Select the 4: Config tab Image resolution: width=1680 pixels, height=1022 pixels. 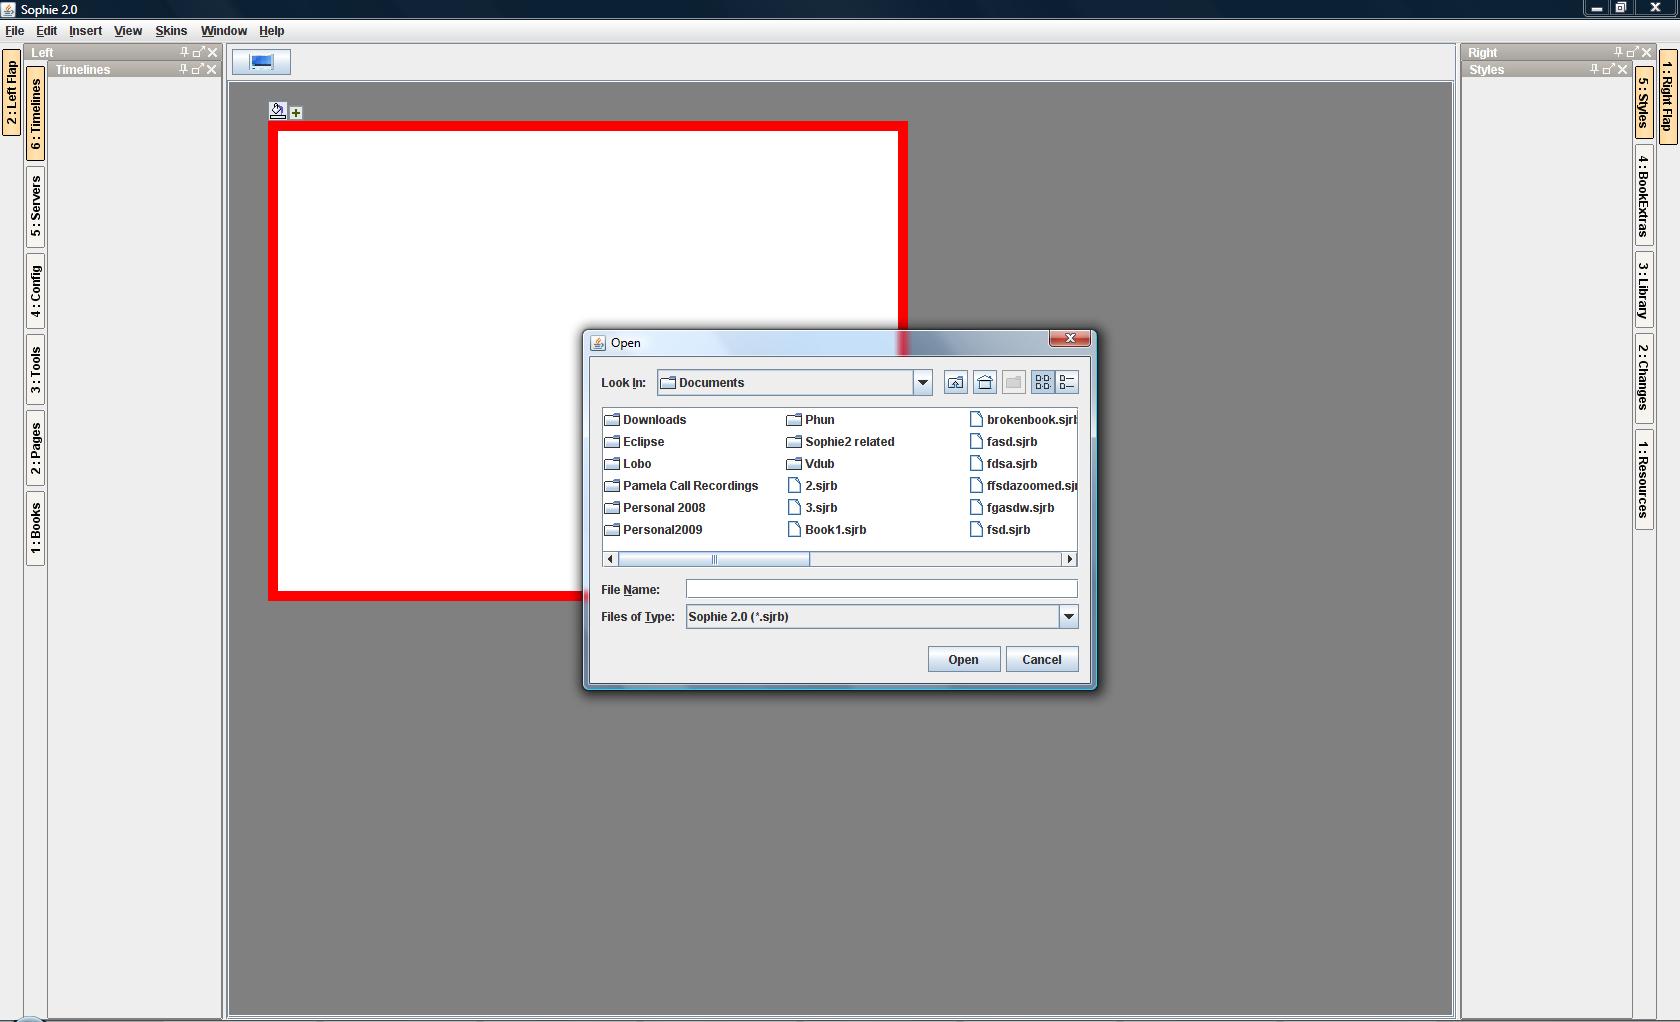[x=35, y=292]
